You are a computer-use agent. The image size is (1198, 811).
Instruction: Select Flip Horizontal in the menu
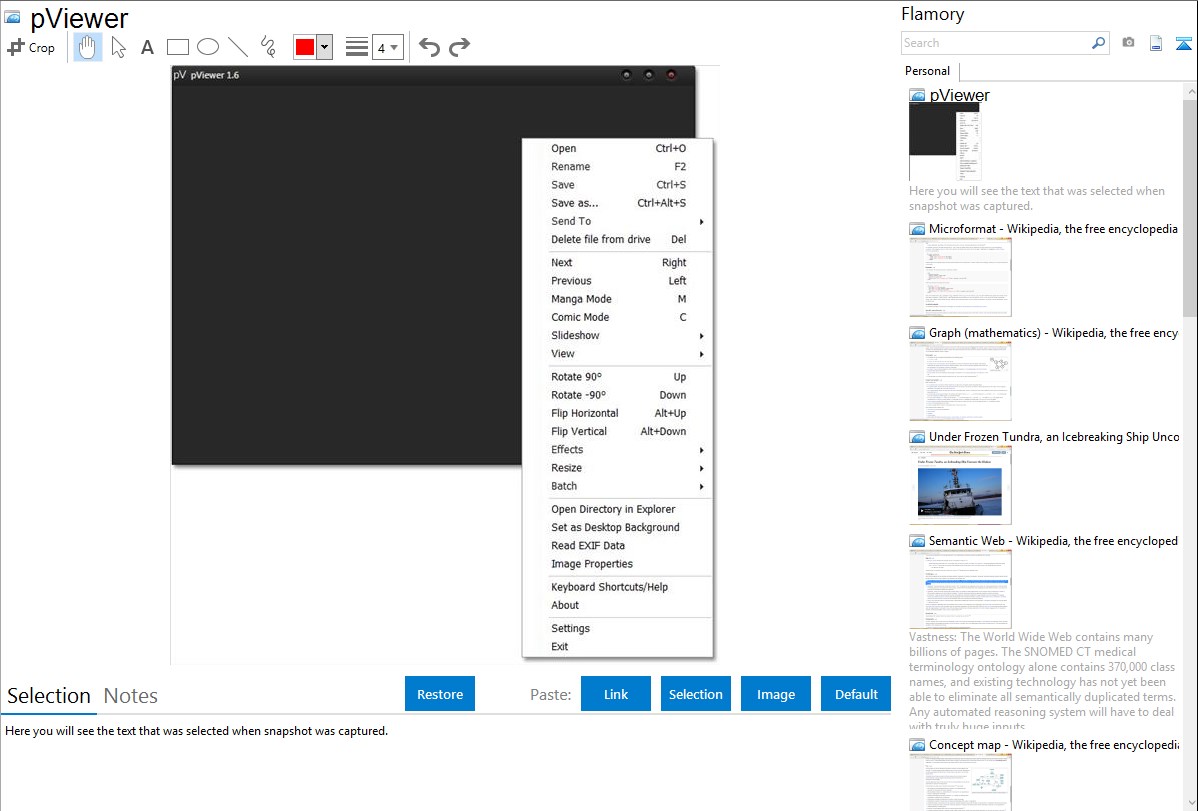(x=617, y=414)
